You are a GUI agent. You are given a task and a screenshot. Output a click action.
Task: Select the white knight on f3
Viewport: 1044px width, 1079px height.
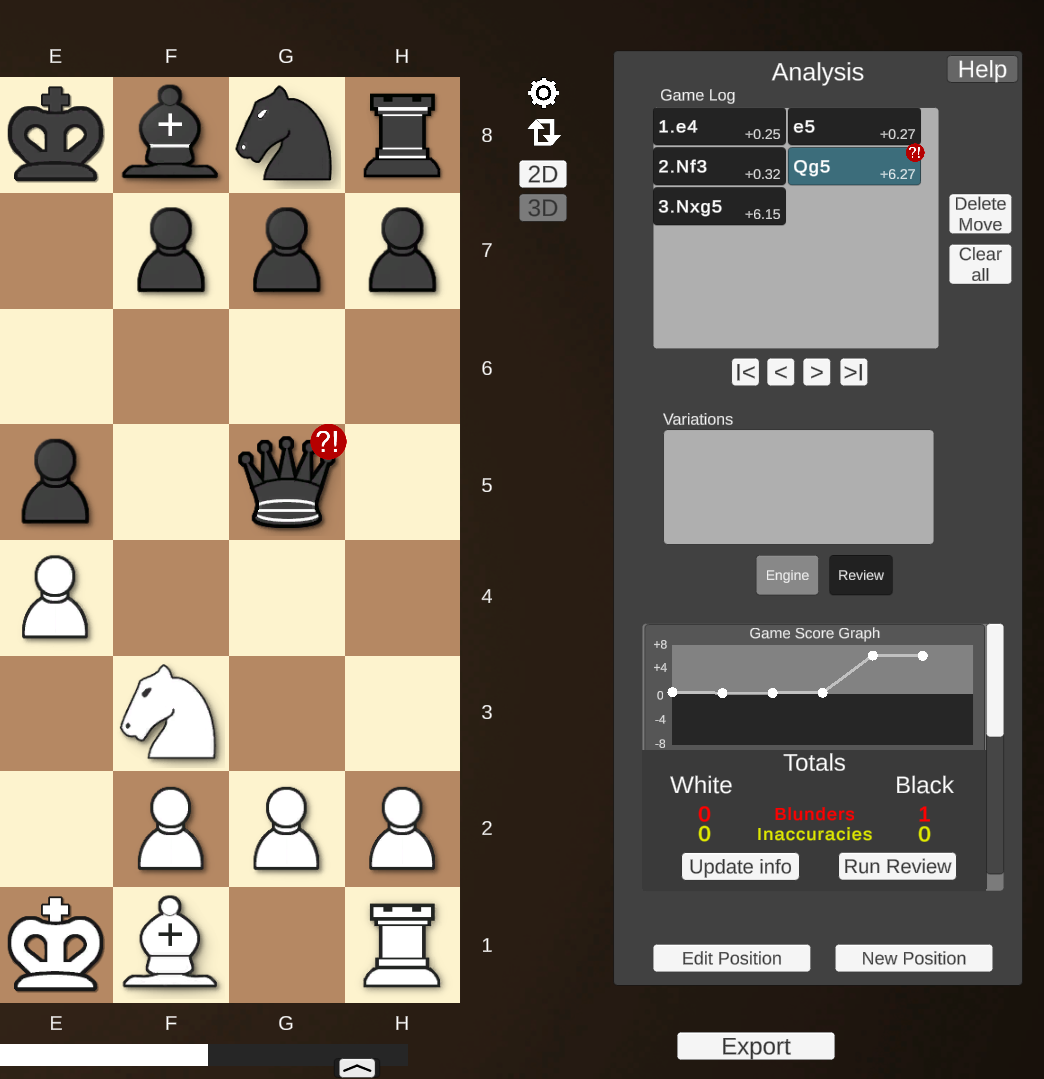tap(169, 713)
